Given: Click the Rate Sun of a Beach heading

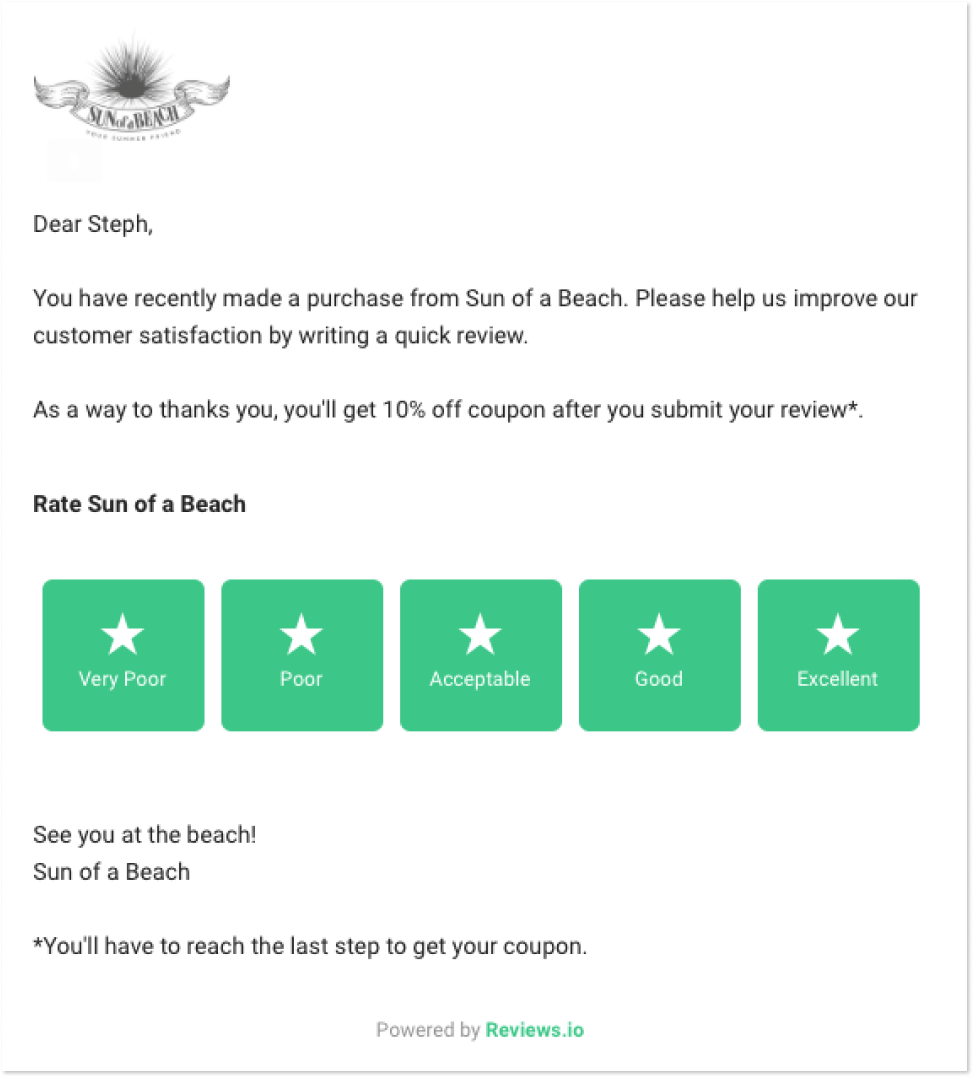Looking at the screenshot, I should tap(139, 504).
